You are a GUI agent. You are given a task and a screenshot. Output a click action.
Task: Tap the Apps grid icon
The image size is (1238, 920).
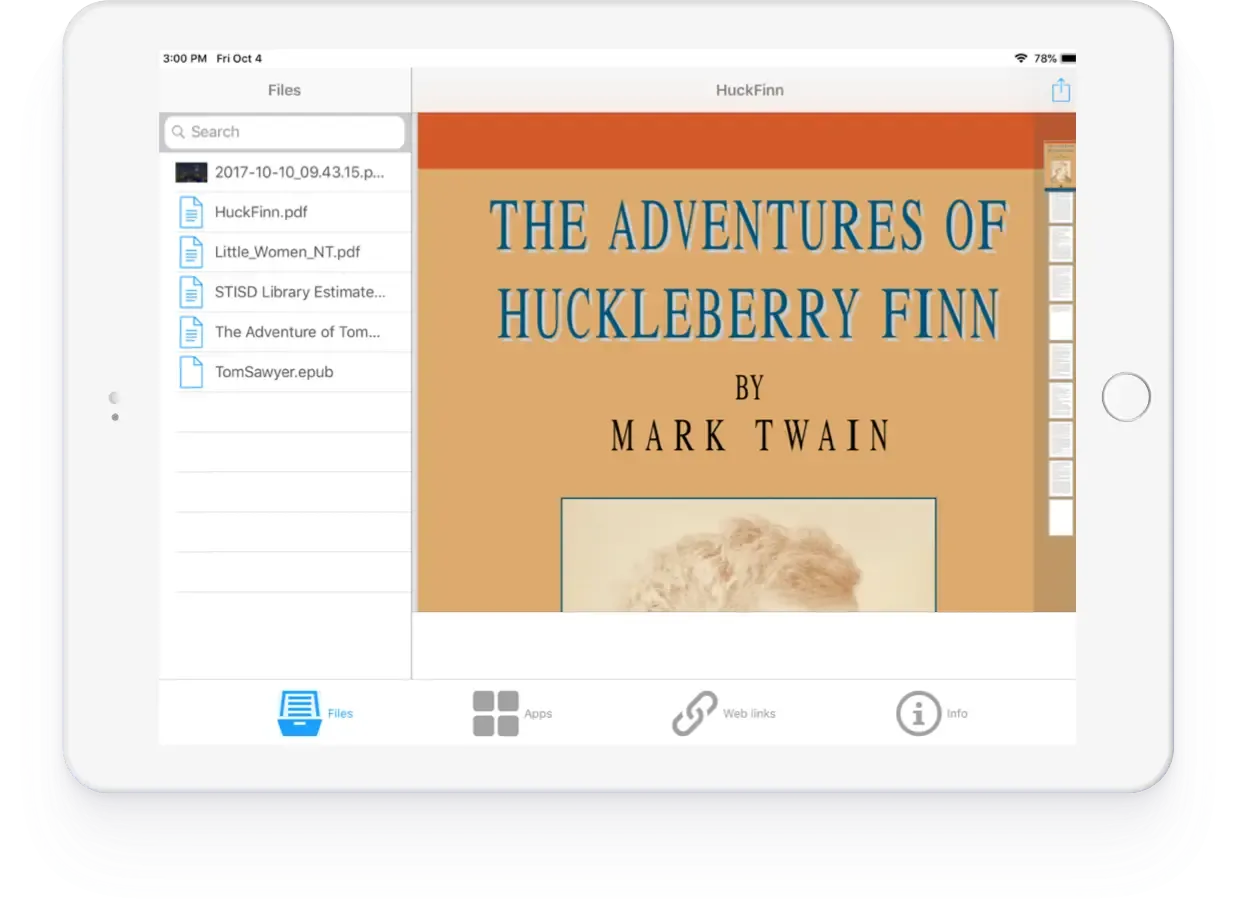point(496,713)
